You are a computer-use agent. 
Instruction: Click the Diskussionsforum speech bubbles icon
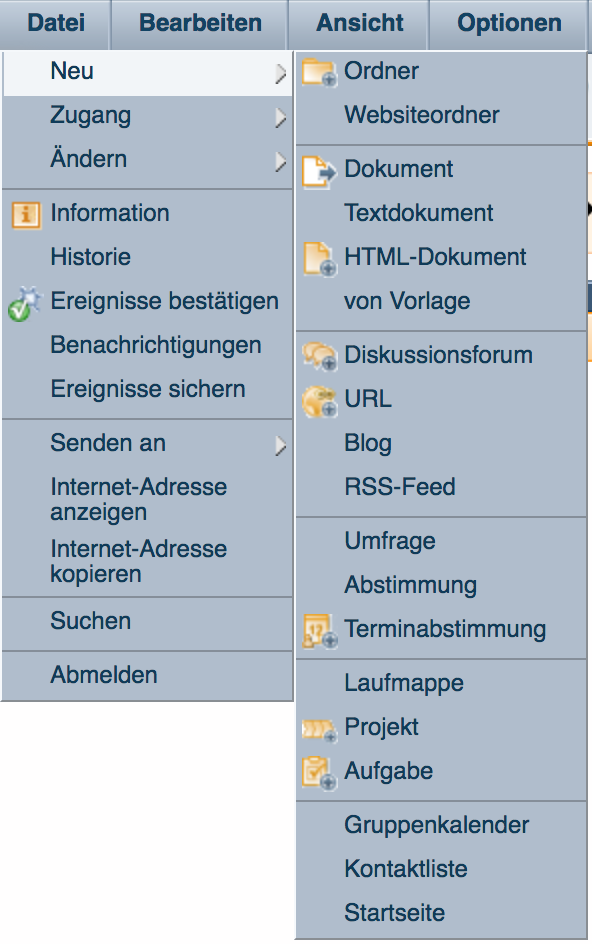(319, 356)
